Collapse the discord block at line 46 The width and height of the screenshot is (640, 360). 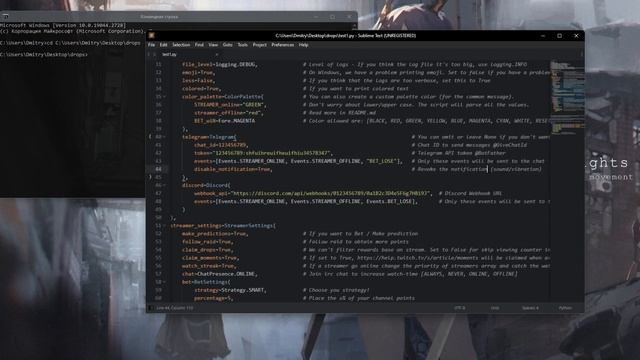pos(164,185)
